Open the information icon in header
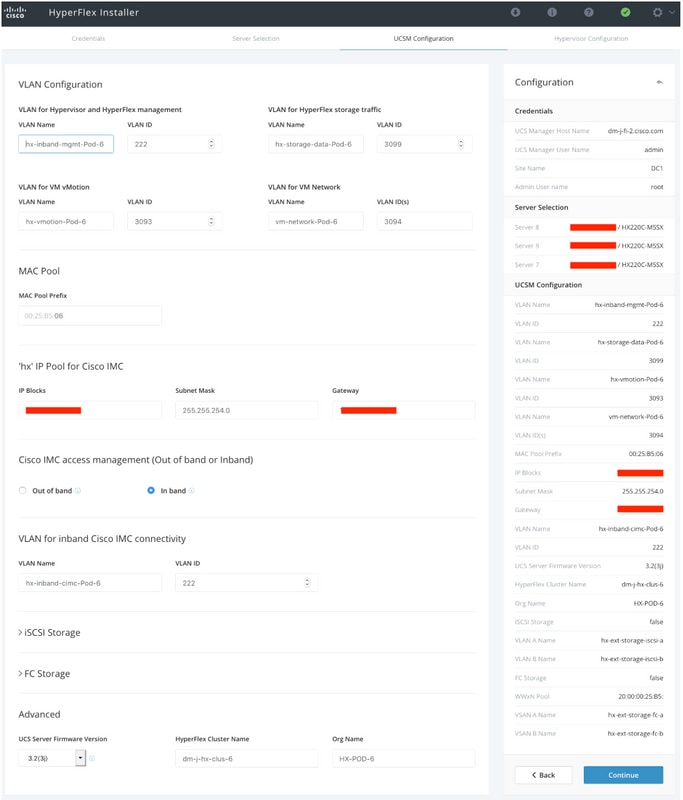The width and height of the screenshot is (683, 800). click(x=552, y=12)
